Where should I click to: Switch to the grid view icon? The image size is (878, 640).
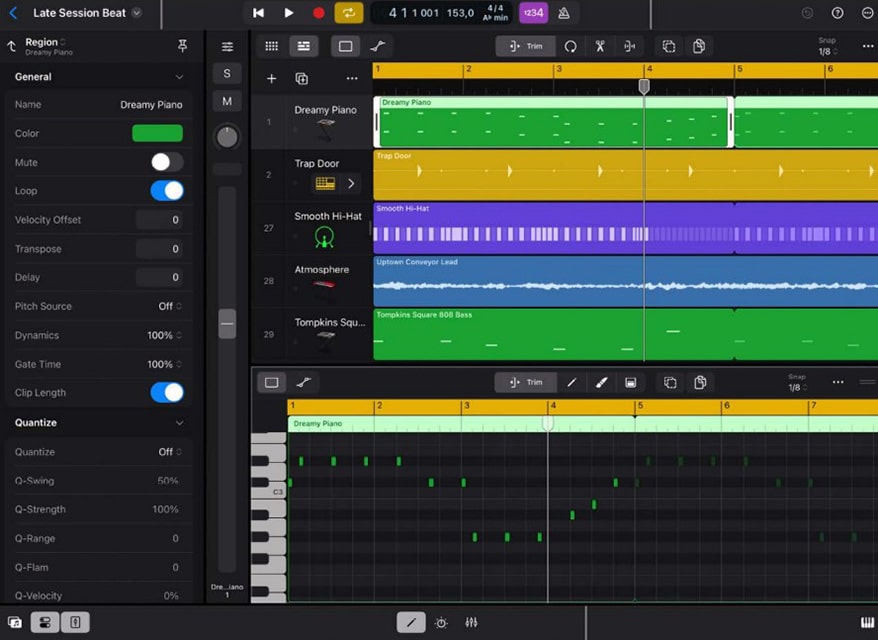coord(272,46)
